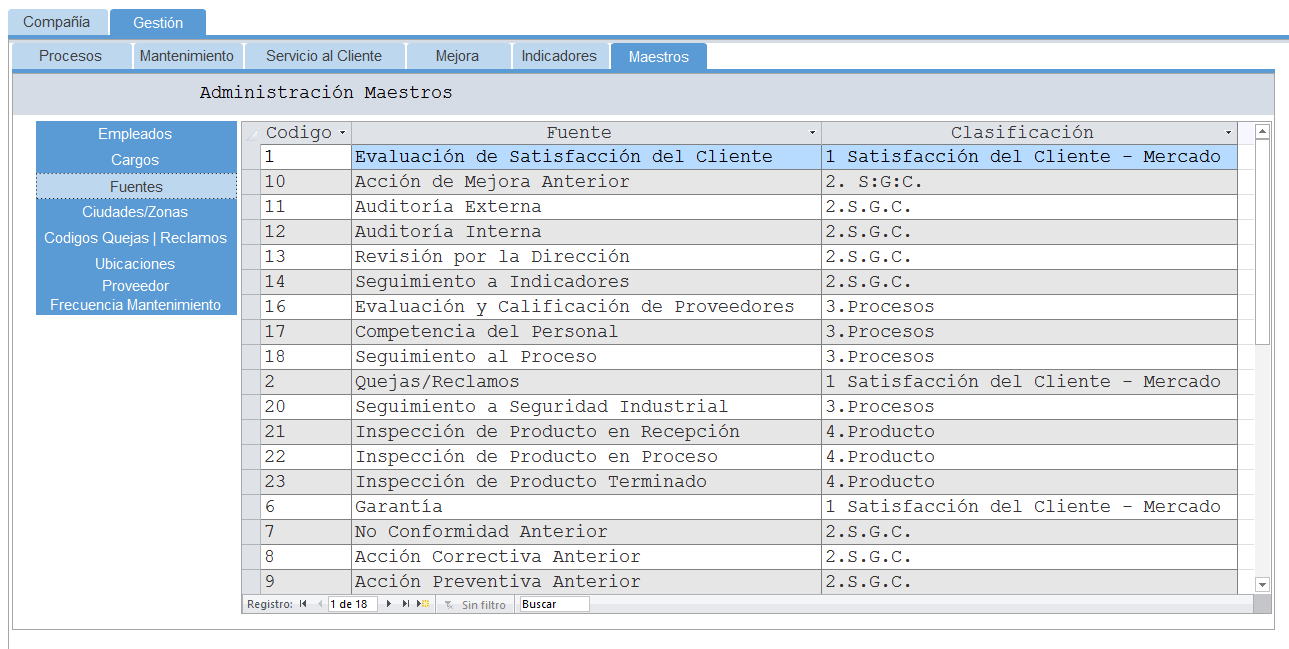Jump to the last record
Viewport: 1289px width, 649px height.
pos(406,604)
